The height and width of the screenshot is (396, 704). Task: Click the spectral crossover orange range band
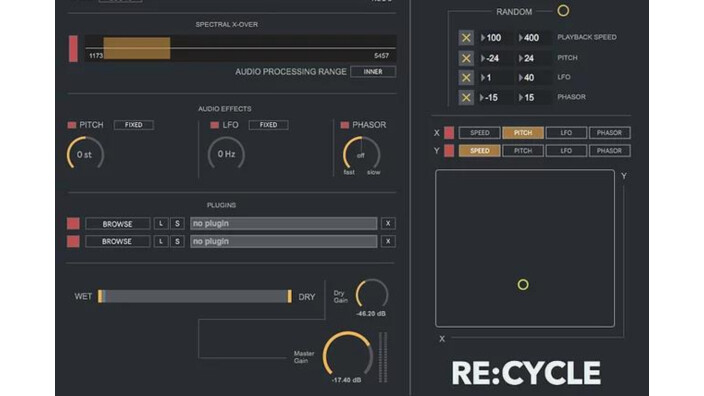(136, 48)
